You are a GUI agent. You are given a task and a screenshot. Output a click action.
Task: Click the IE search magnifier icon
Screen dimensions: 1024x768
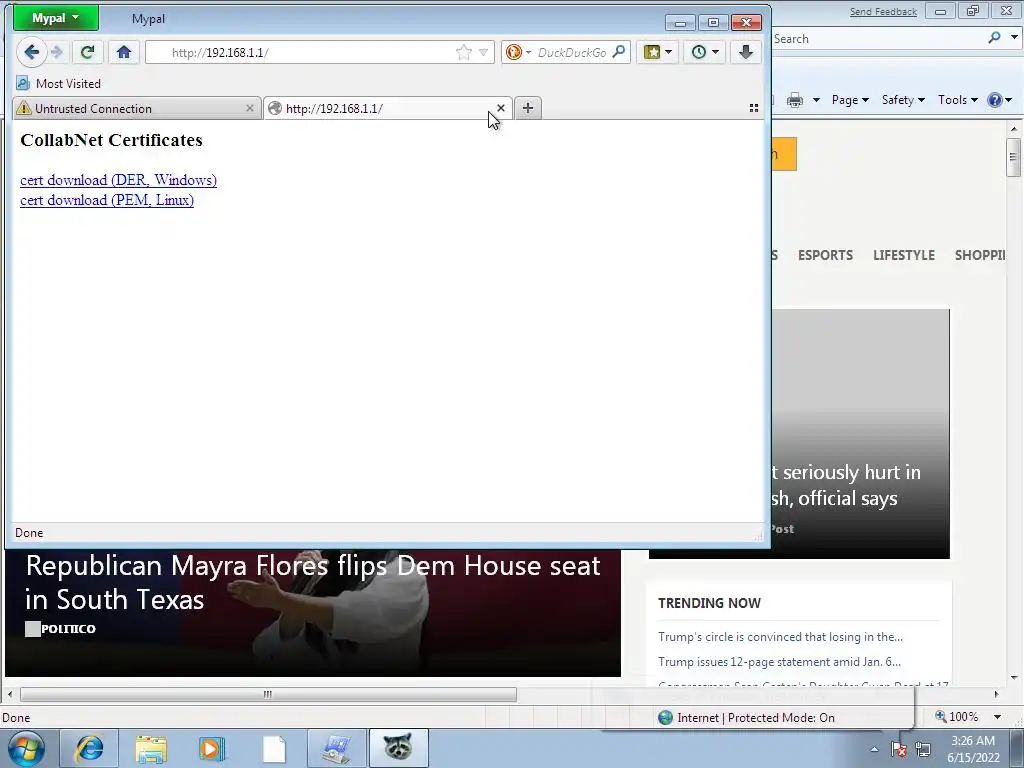click(x=994, y=38)
